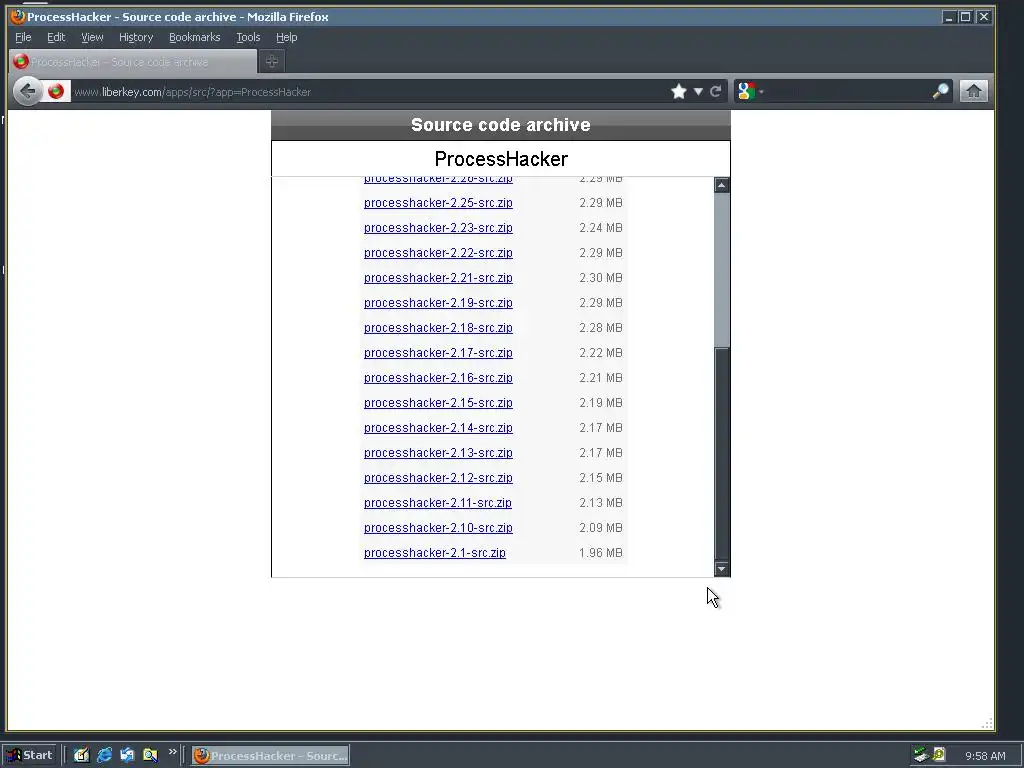Image resolution: width=1024 pixels, height=768 pixels.
Task: Download processhacker-2.19-src.zip
Action: tap(438, 303)
